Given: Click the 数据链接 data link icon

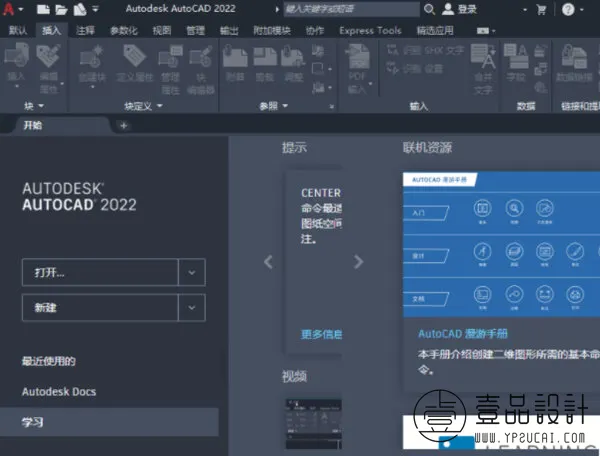Looking at the screenshot, I should [x=574, y=57].
